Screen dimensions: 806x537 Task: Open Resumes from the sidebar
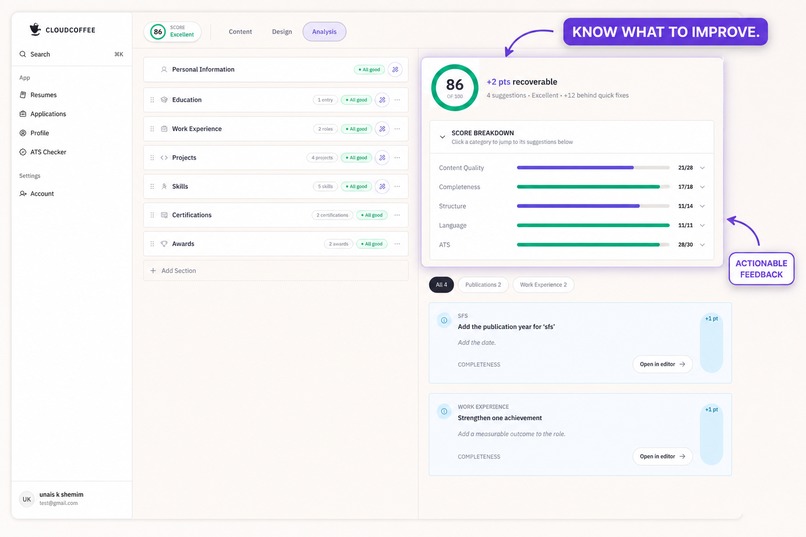[x=43, y=95]
